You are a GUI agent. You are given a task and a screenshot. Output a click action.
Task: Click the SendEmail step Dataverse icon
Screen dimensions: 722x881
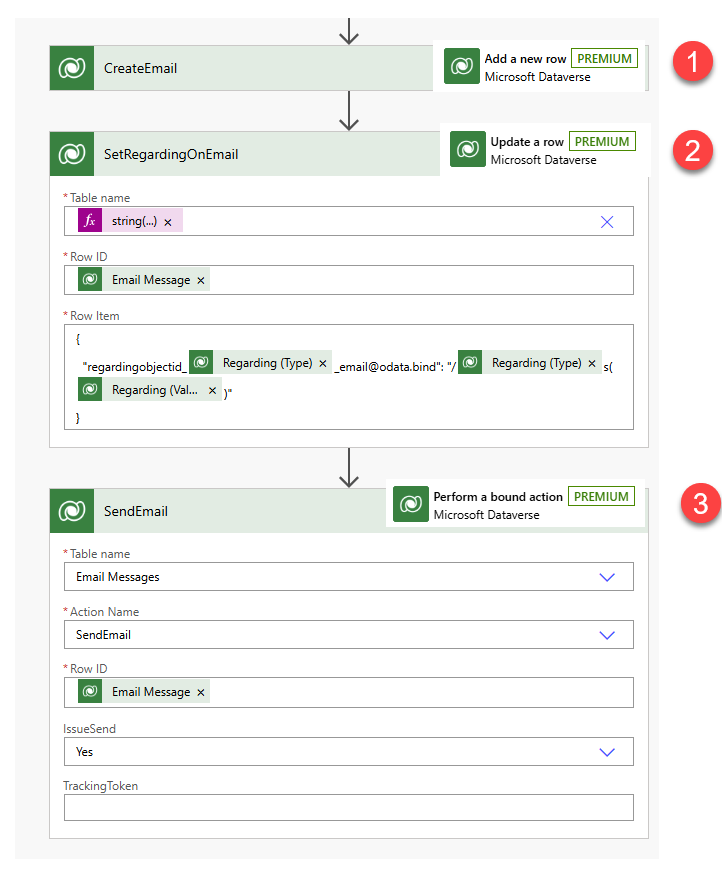coord(72,511)
